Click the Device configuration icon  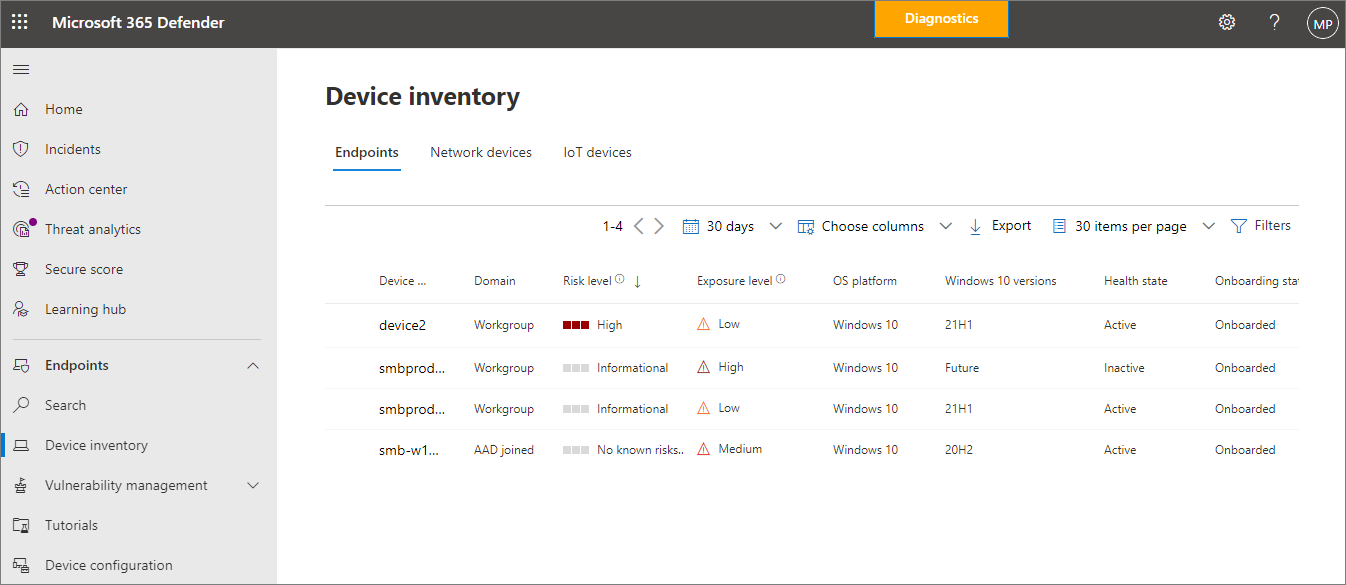21,565
